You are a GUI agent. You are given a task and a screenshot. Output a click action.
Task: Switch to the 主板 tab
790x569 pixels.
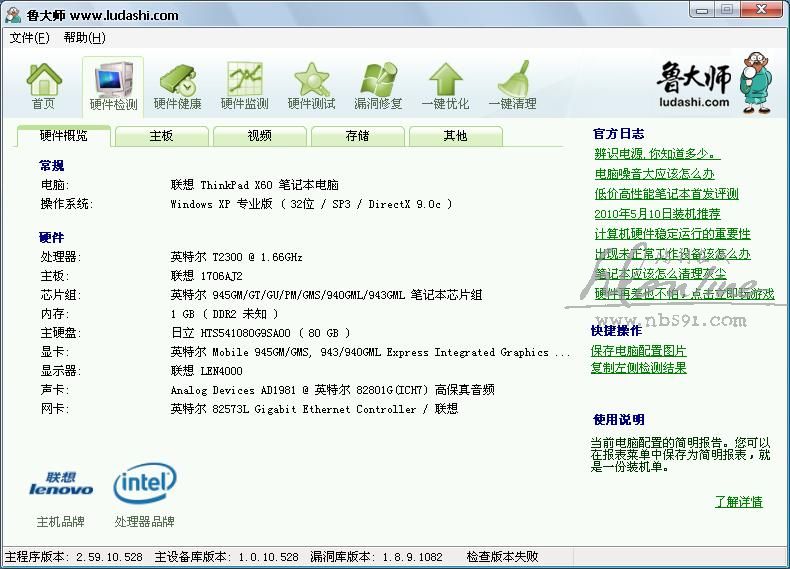(x=161, y=135)
